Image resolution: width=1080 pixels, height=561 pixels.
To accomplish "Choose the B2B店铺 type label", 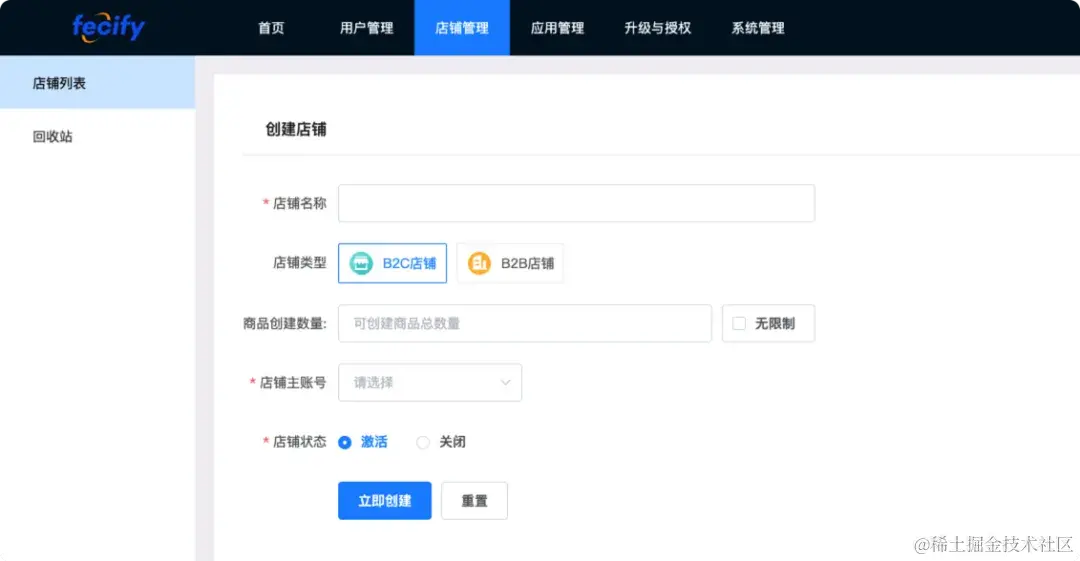I will [528, 263].
